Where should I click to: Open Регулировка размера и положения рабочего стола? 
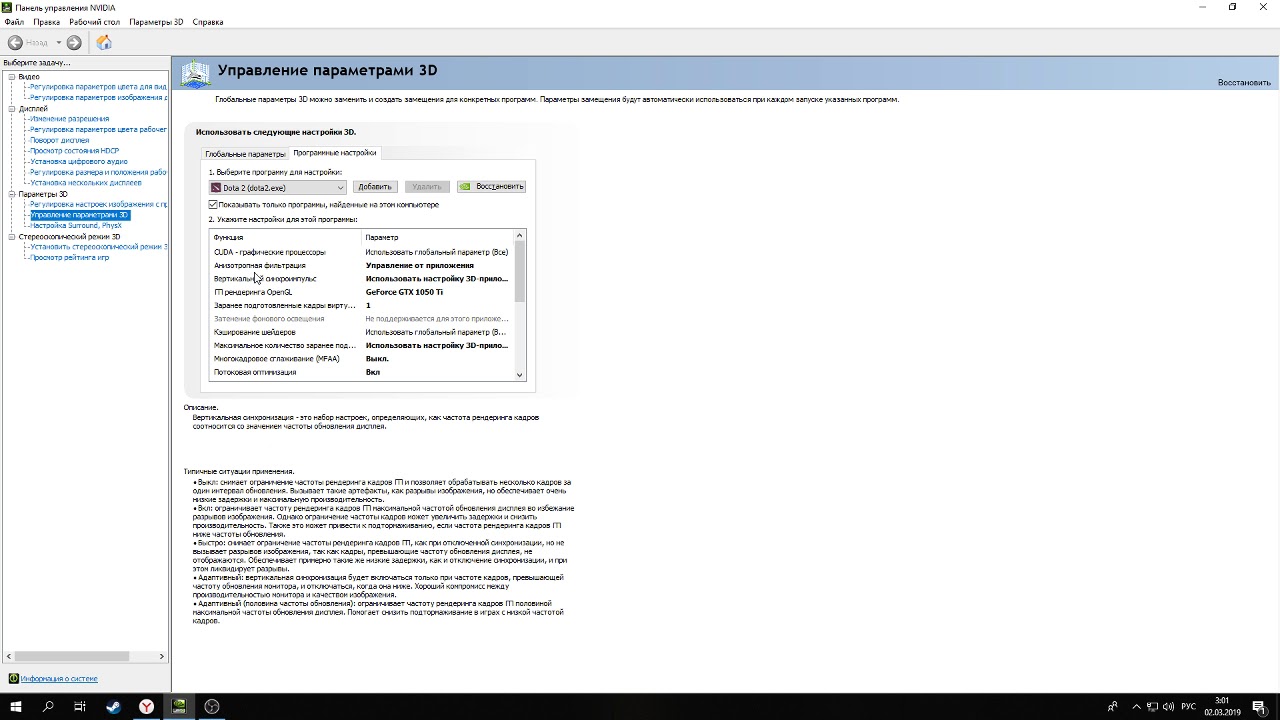click(x=98, y=173)
